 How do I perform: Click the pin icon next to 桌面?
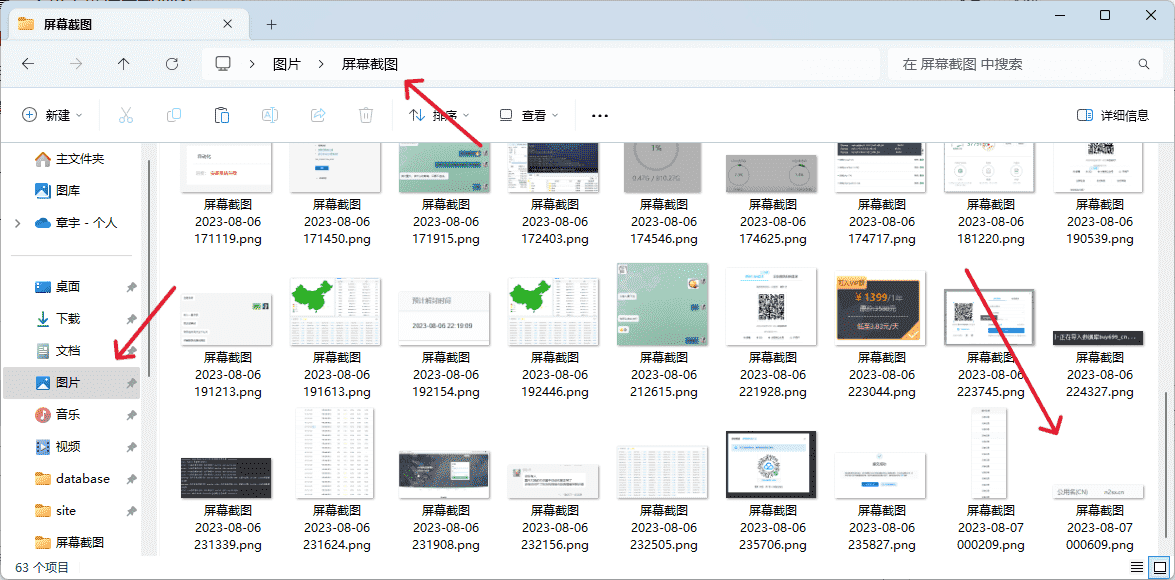point(130,286)
